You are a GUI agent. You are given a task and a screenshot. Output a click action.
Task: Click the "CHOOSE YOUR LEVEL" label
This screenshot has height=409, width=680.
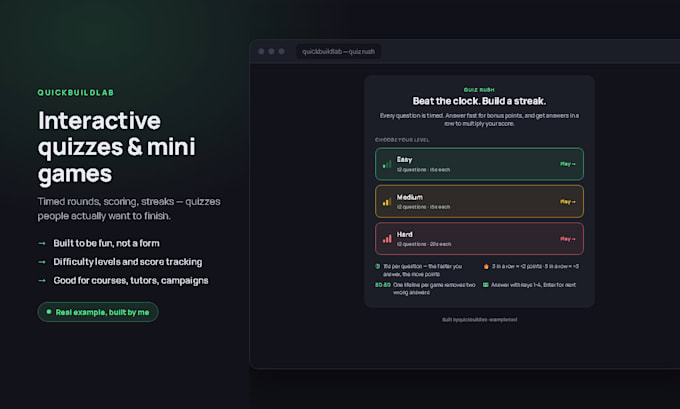[402, 140]
